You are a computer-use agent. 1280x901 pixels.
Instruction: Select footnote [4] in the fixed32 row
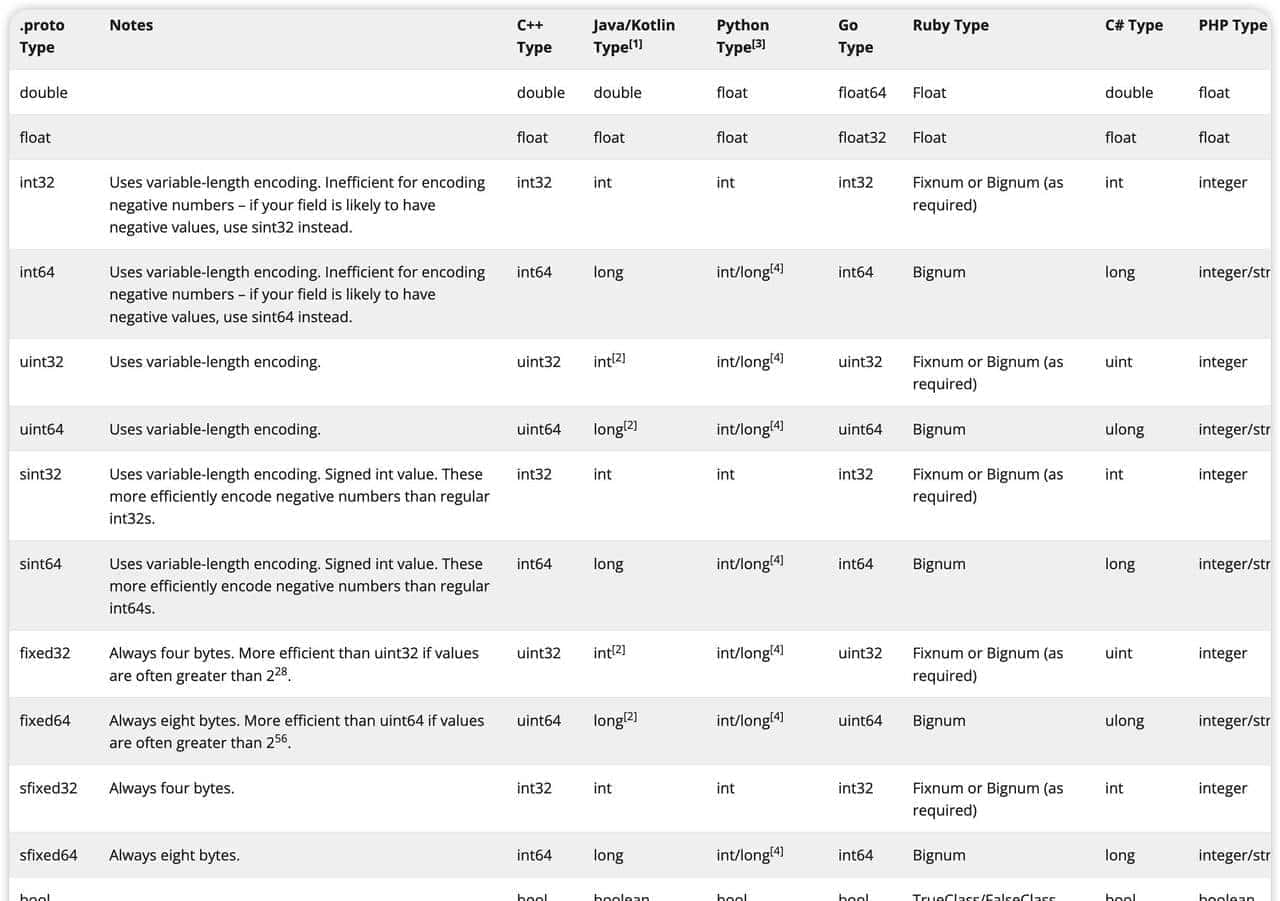(x=777, y=649)
